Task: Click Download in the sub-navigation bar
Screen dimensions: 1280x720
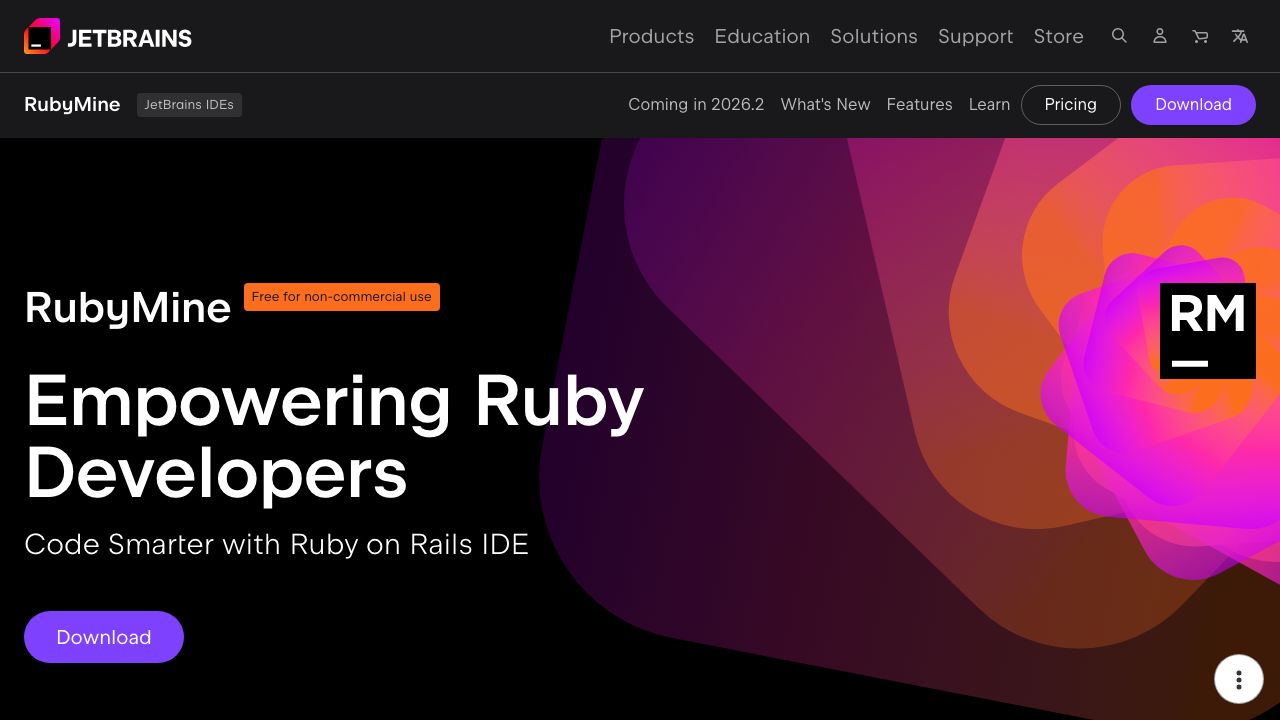Action: (1193, 105)
